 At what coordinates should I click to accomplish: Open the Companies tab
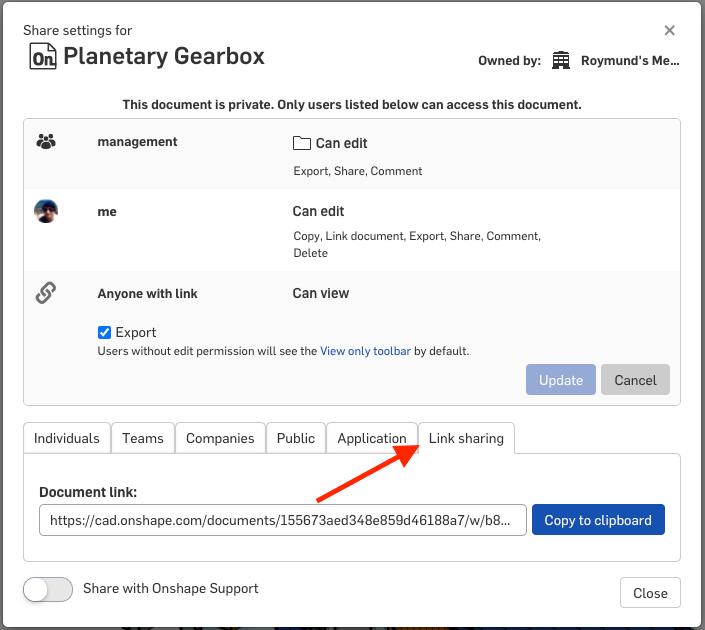coord(220,438)
